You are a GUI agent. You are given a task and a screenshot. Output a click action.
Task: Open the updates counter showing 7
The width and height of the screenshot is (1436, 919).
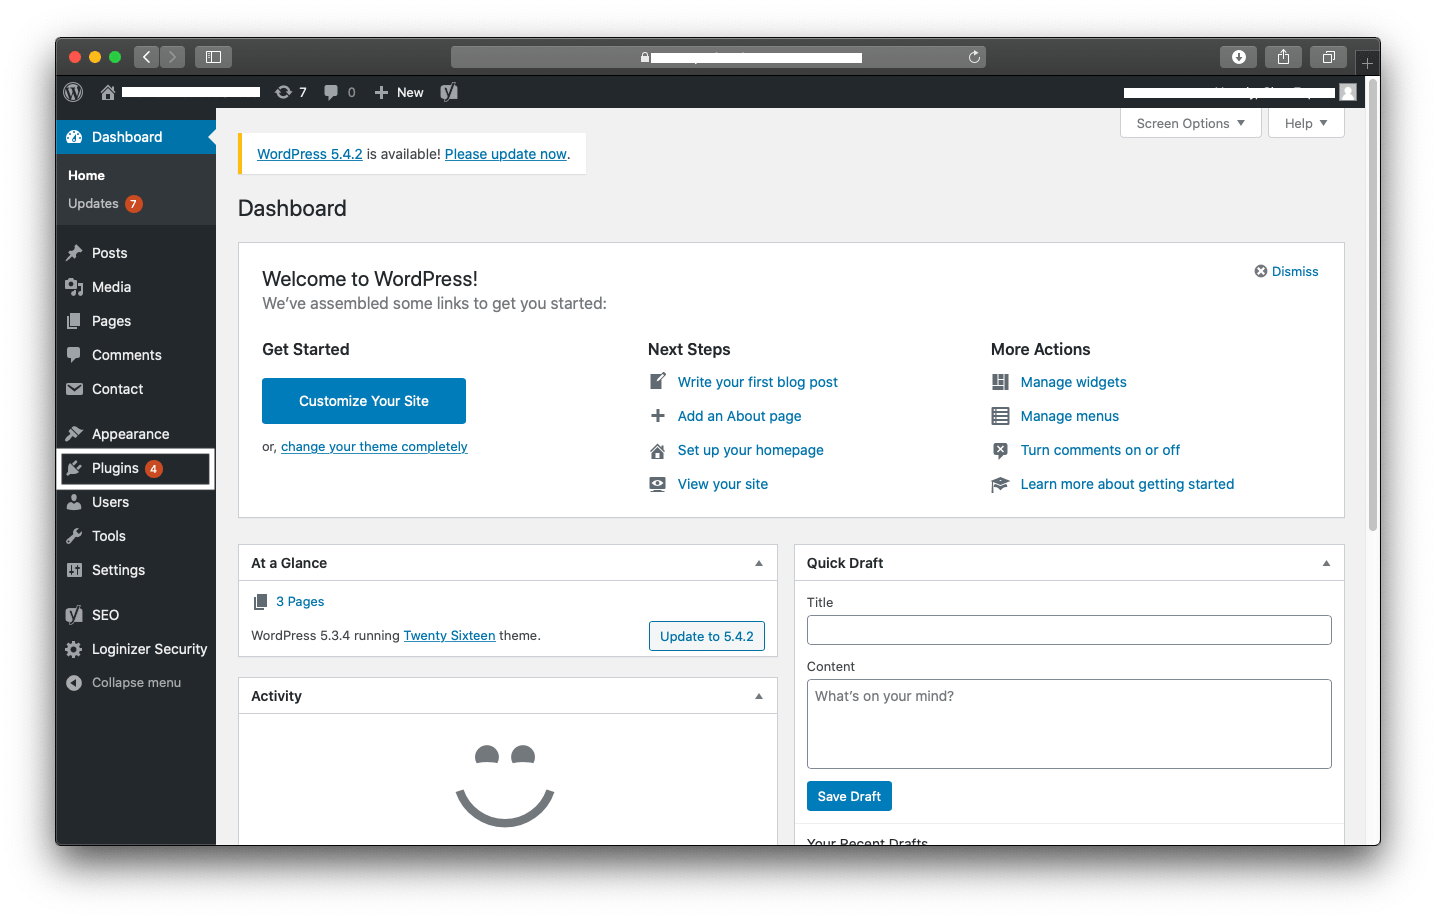290,92
